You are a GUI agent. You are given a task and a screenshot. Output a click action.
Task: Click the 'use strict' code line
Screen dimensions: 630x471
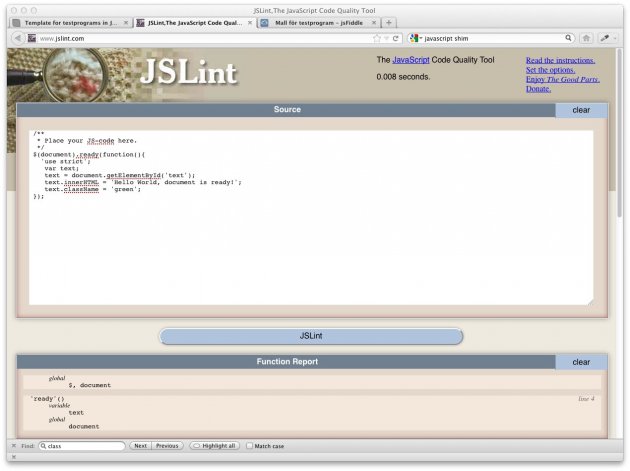65,162
